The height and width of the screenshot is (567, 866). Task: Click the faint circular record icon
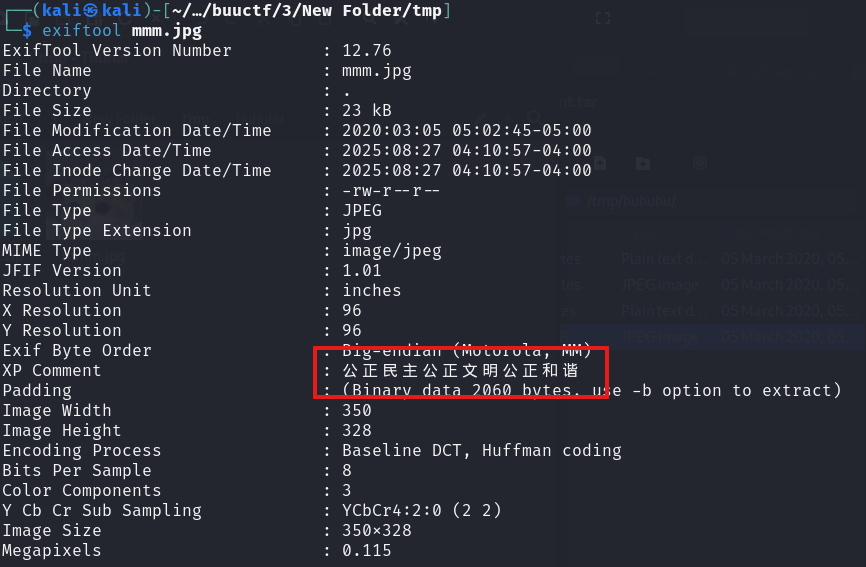pos(700,163)
